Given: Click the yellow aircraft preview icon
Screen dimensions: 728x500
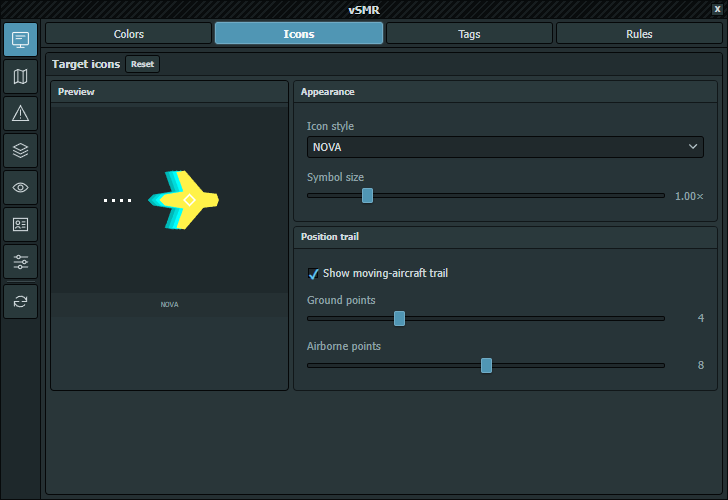Looking at the screenshot, I should [x=184, y=200].
